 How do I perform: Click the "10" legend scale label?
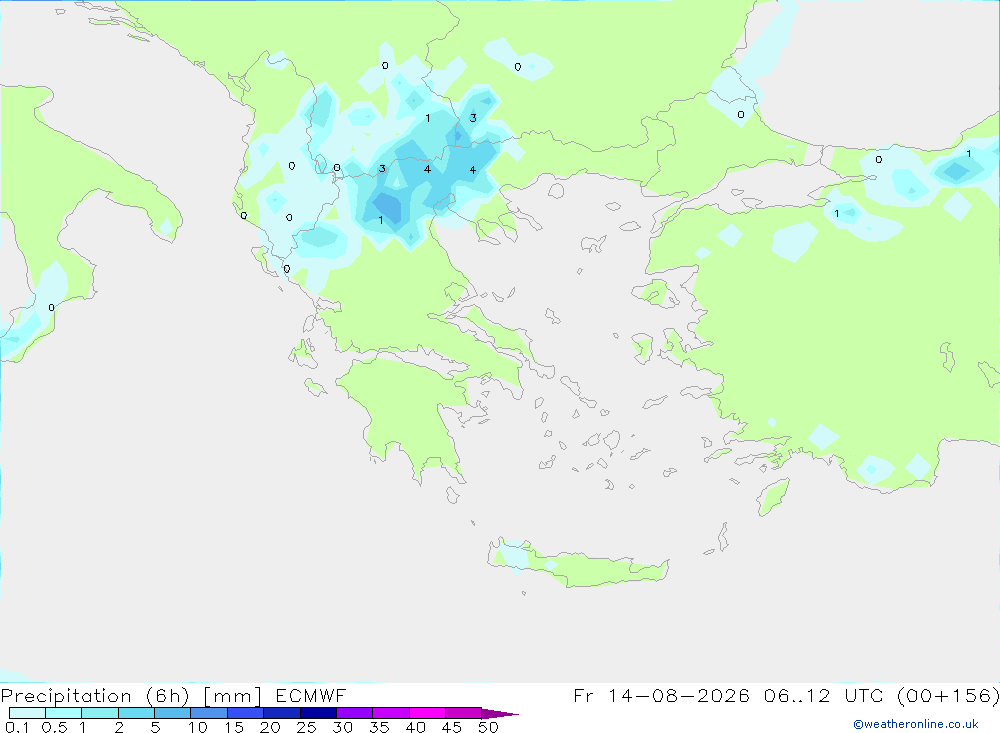click(x=198, y=727)
